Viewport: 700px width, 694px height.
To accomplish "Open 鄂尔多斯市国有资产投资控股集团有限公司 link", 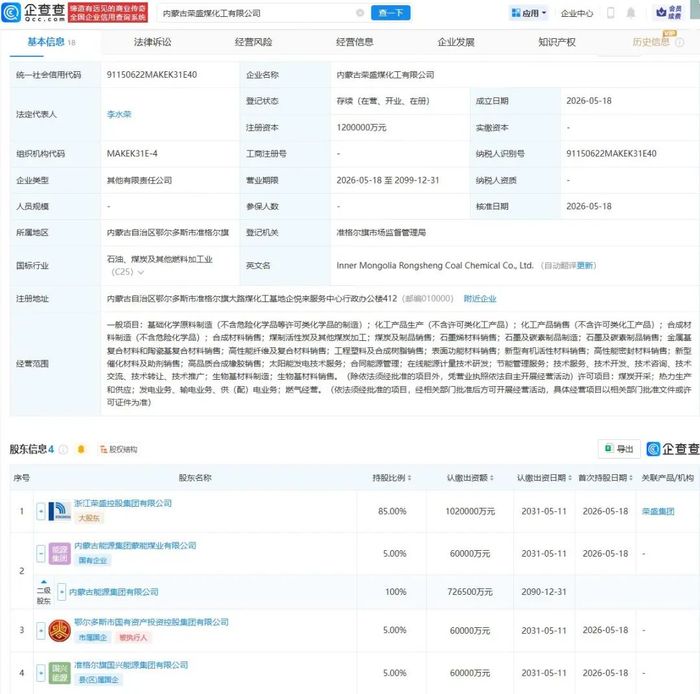I will point(151,622).
